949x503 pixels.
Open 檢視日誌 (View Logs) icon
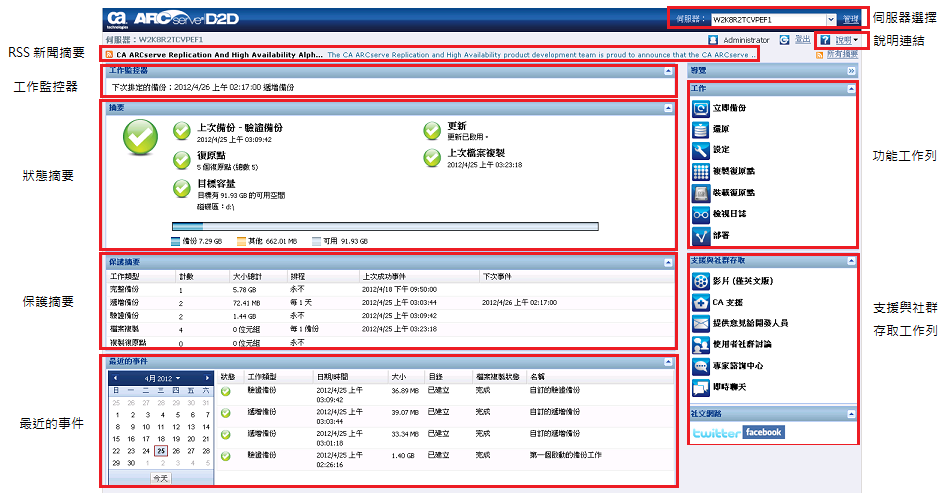click(x=700, y=214)
